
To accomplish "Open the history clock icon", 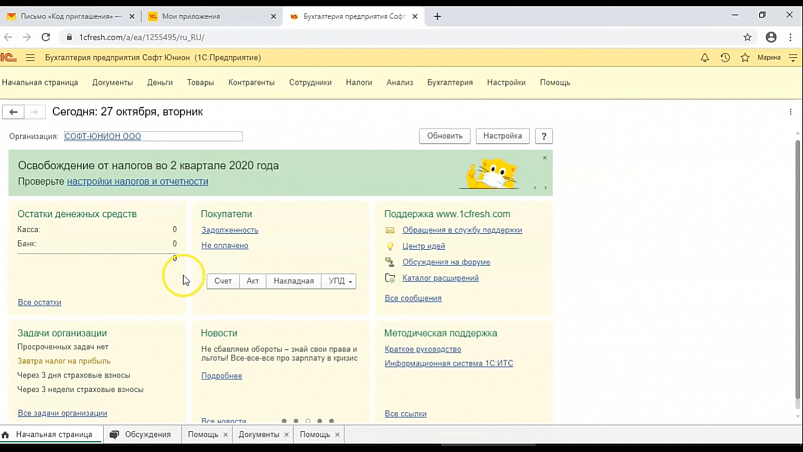I will (725, 58).
